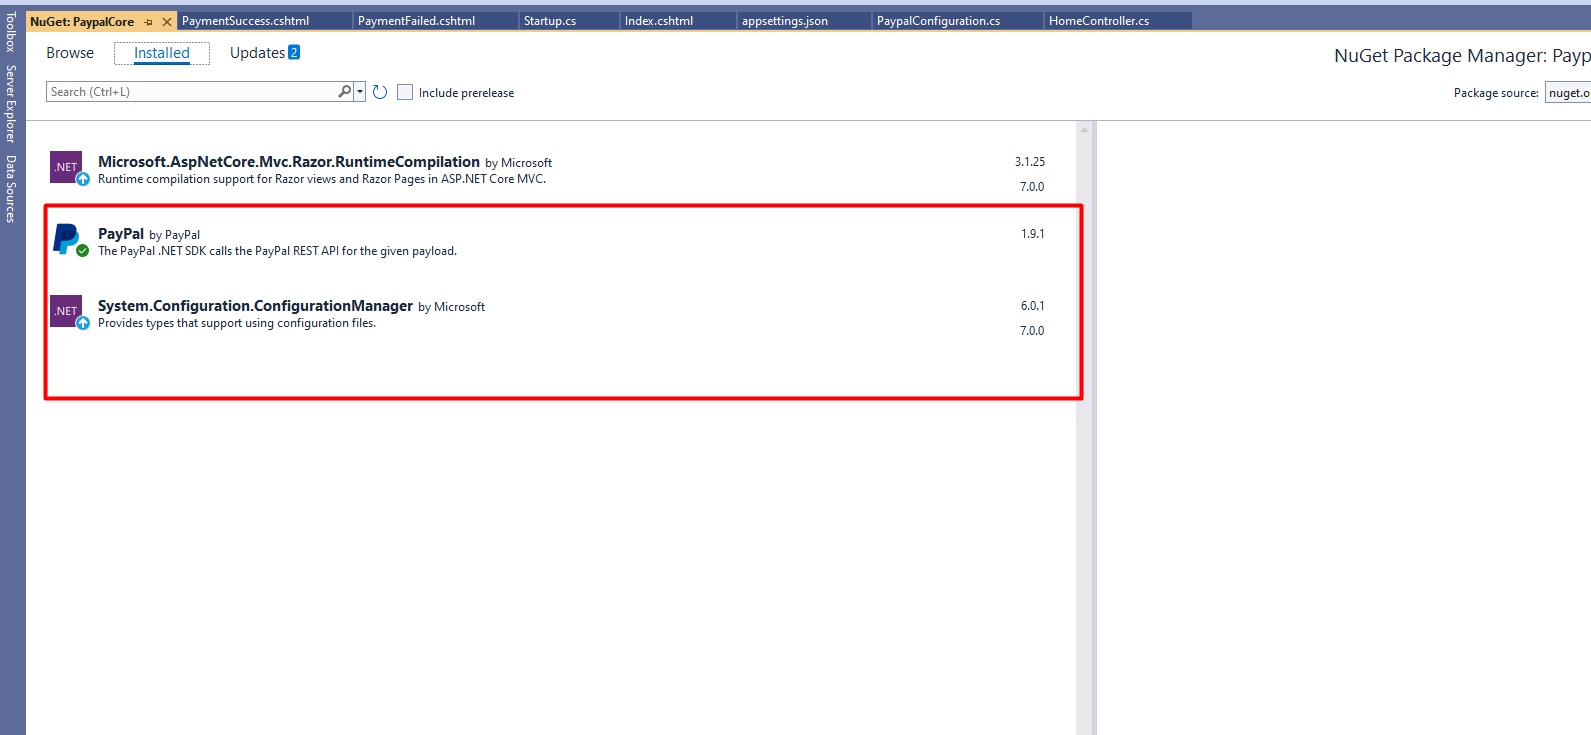Click installed version 3.1.25 of RuntimeCompilation

point(1030,162)
